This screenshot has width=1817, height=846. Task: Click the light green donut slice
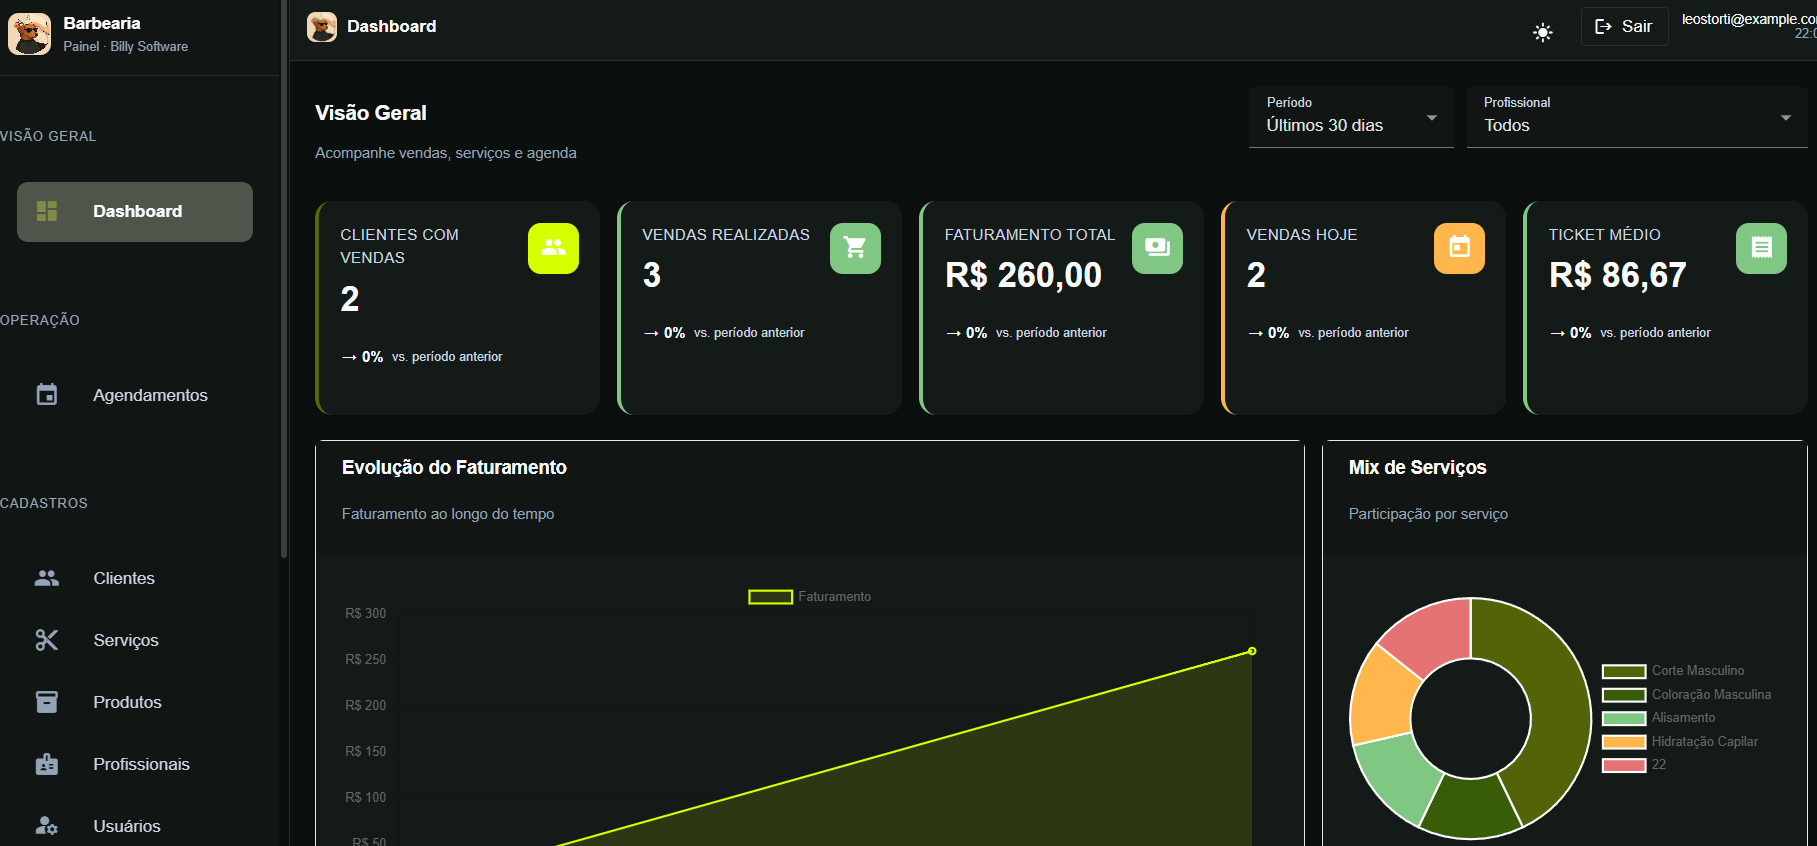click(x=1398, y=775)
